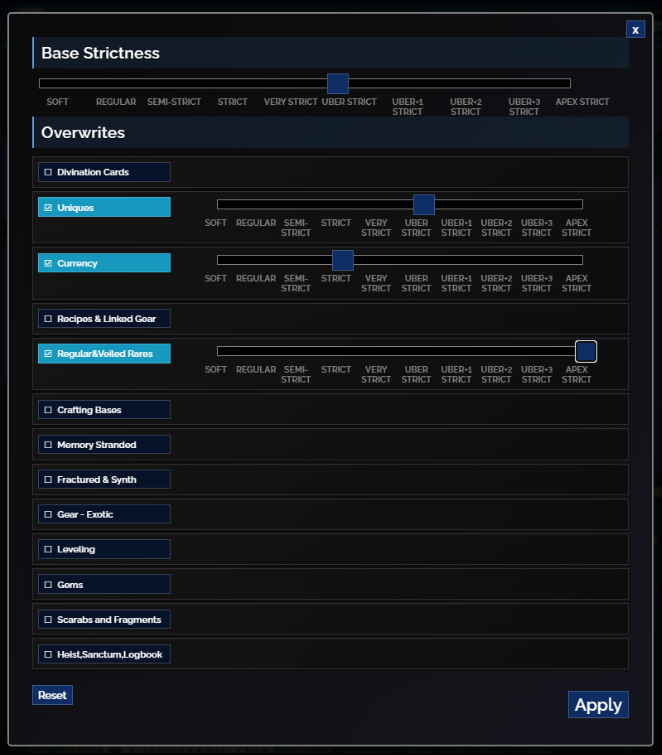The height and width of the screenshot is (755, 662).
Task: Select VERY STRICT under Base Strictness
Action: (x=290, y=102)
